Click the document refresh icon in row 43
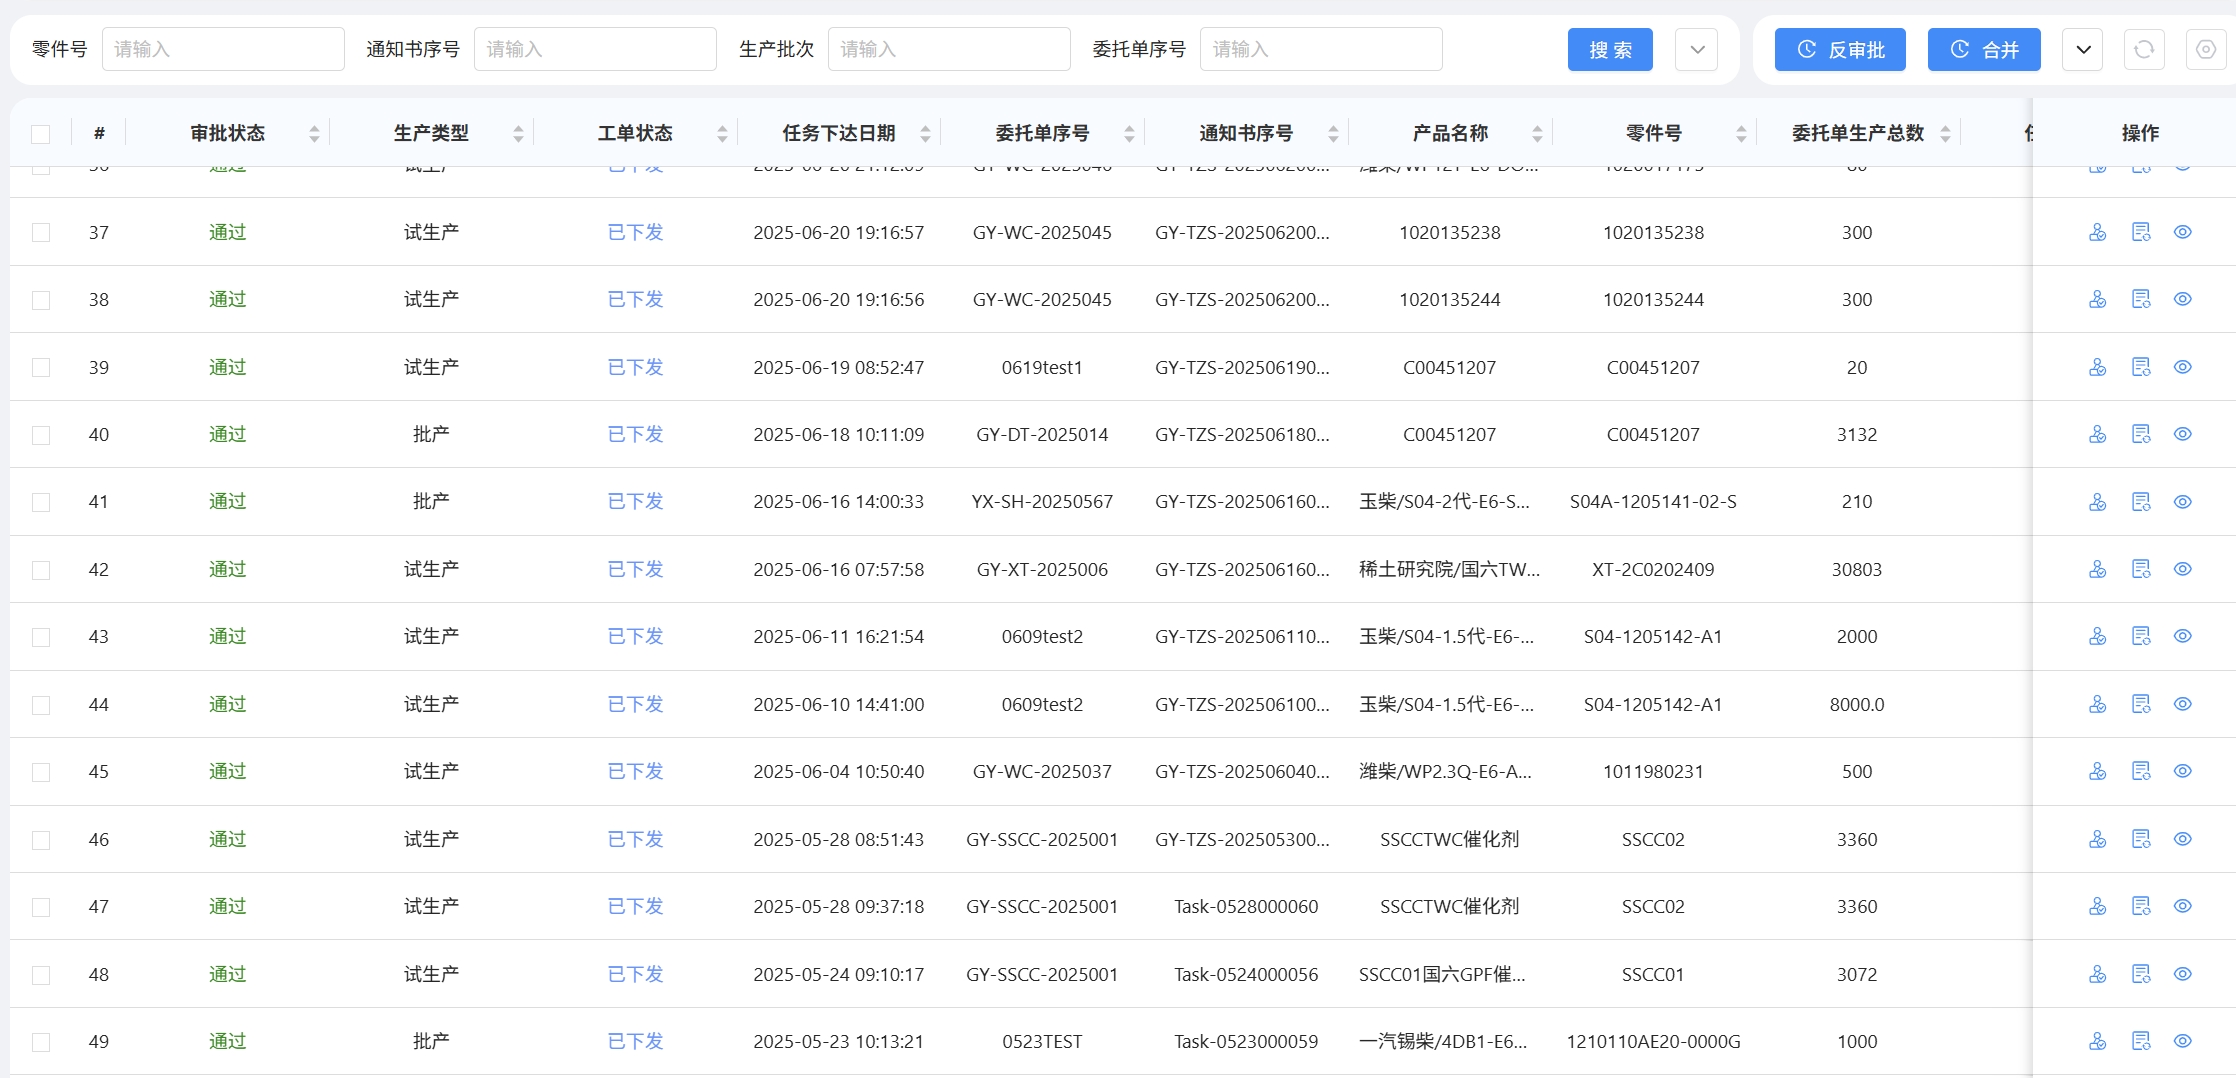The width and height of the screenshot is (2236, 1078). coord(2140,636)
